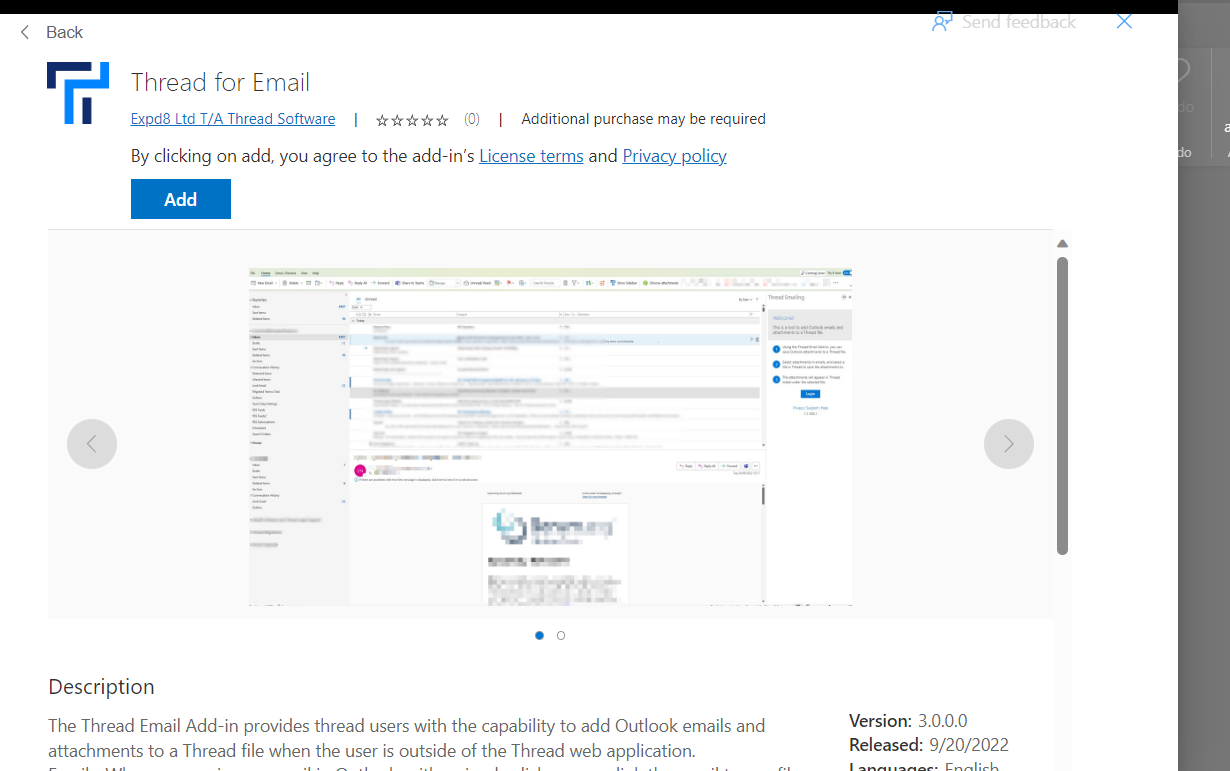This screenshot has height=771, width=1230.
Task: Click the scrollbar up arrow
Action: [1063, 244]
